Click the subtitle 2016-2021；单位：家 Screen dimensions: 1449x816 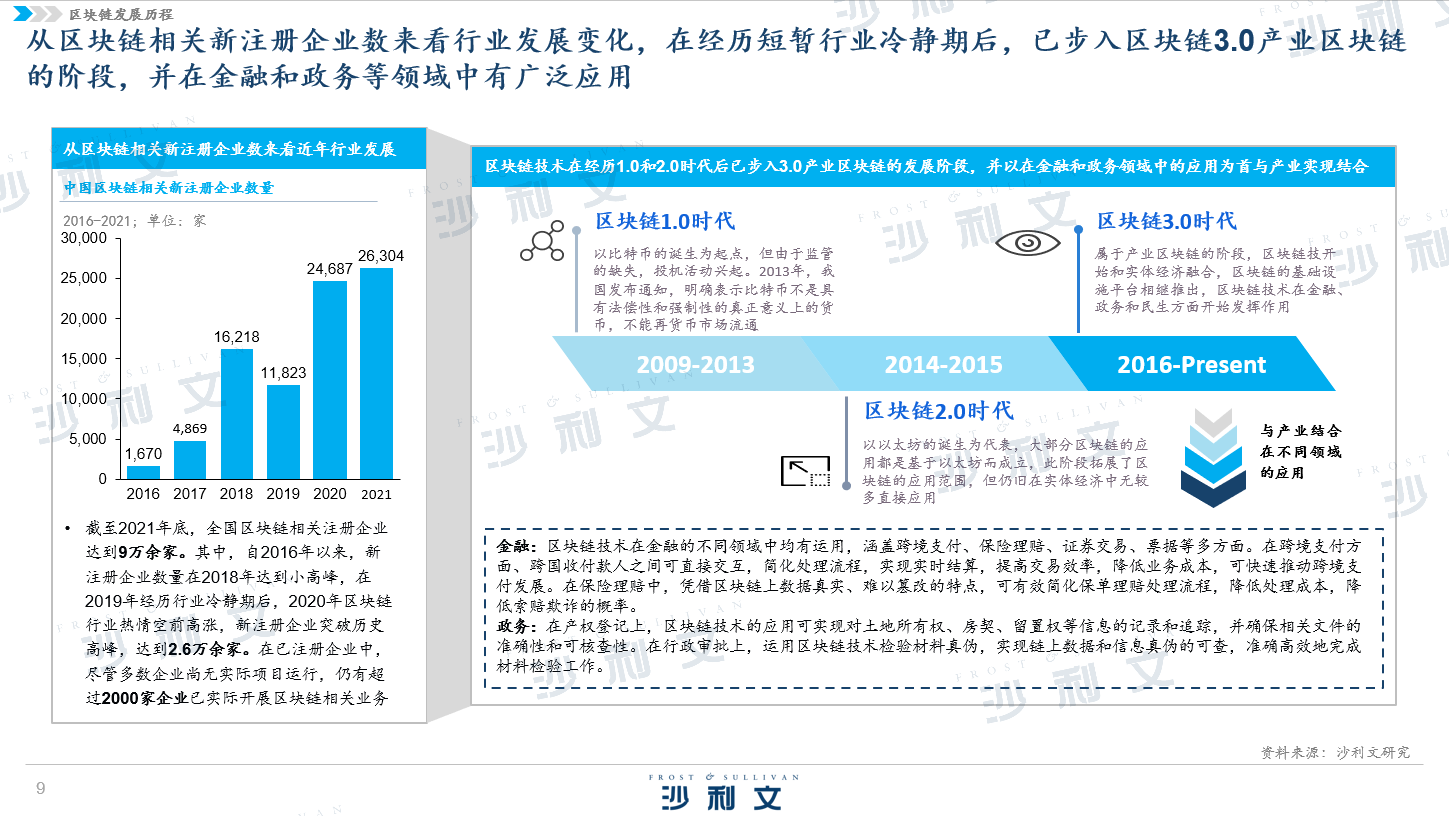(x=134, y=220)
